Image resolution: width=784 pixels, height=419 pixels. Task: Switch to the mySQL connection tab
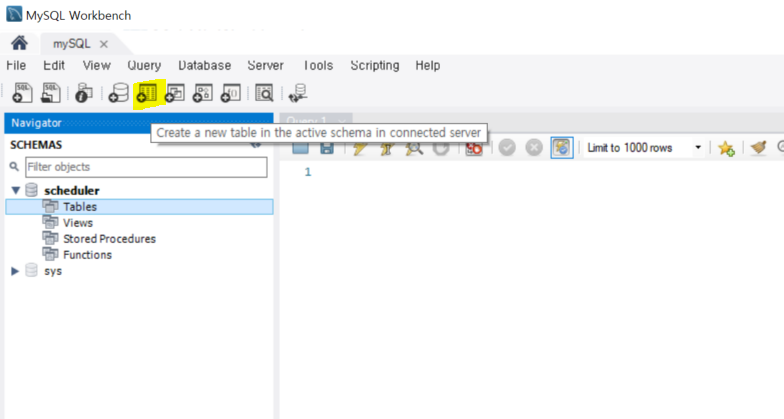pyautogui.click(x=72, y=44)
